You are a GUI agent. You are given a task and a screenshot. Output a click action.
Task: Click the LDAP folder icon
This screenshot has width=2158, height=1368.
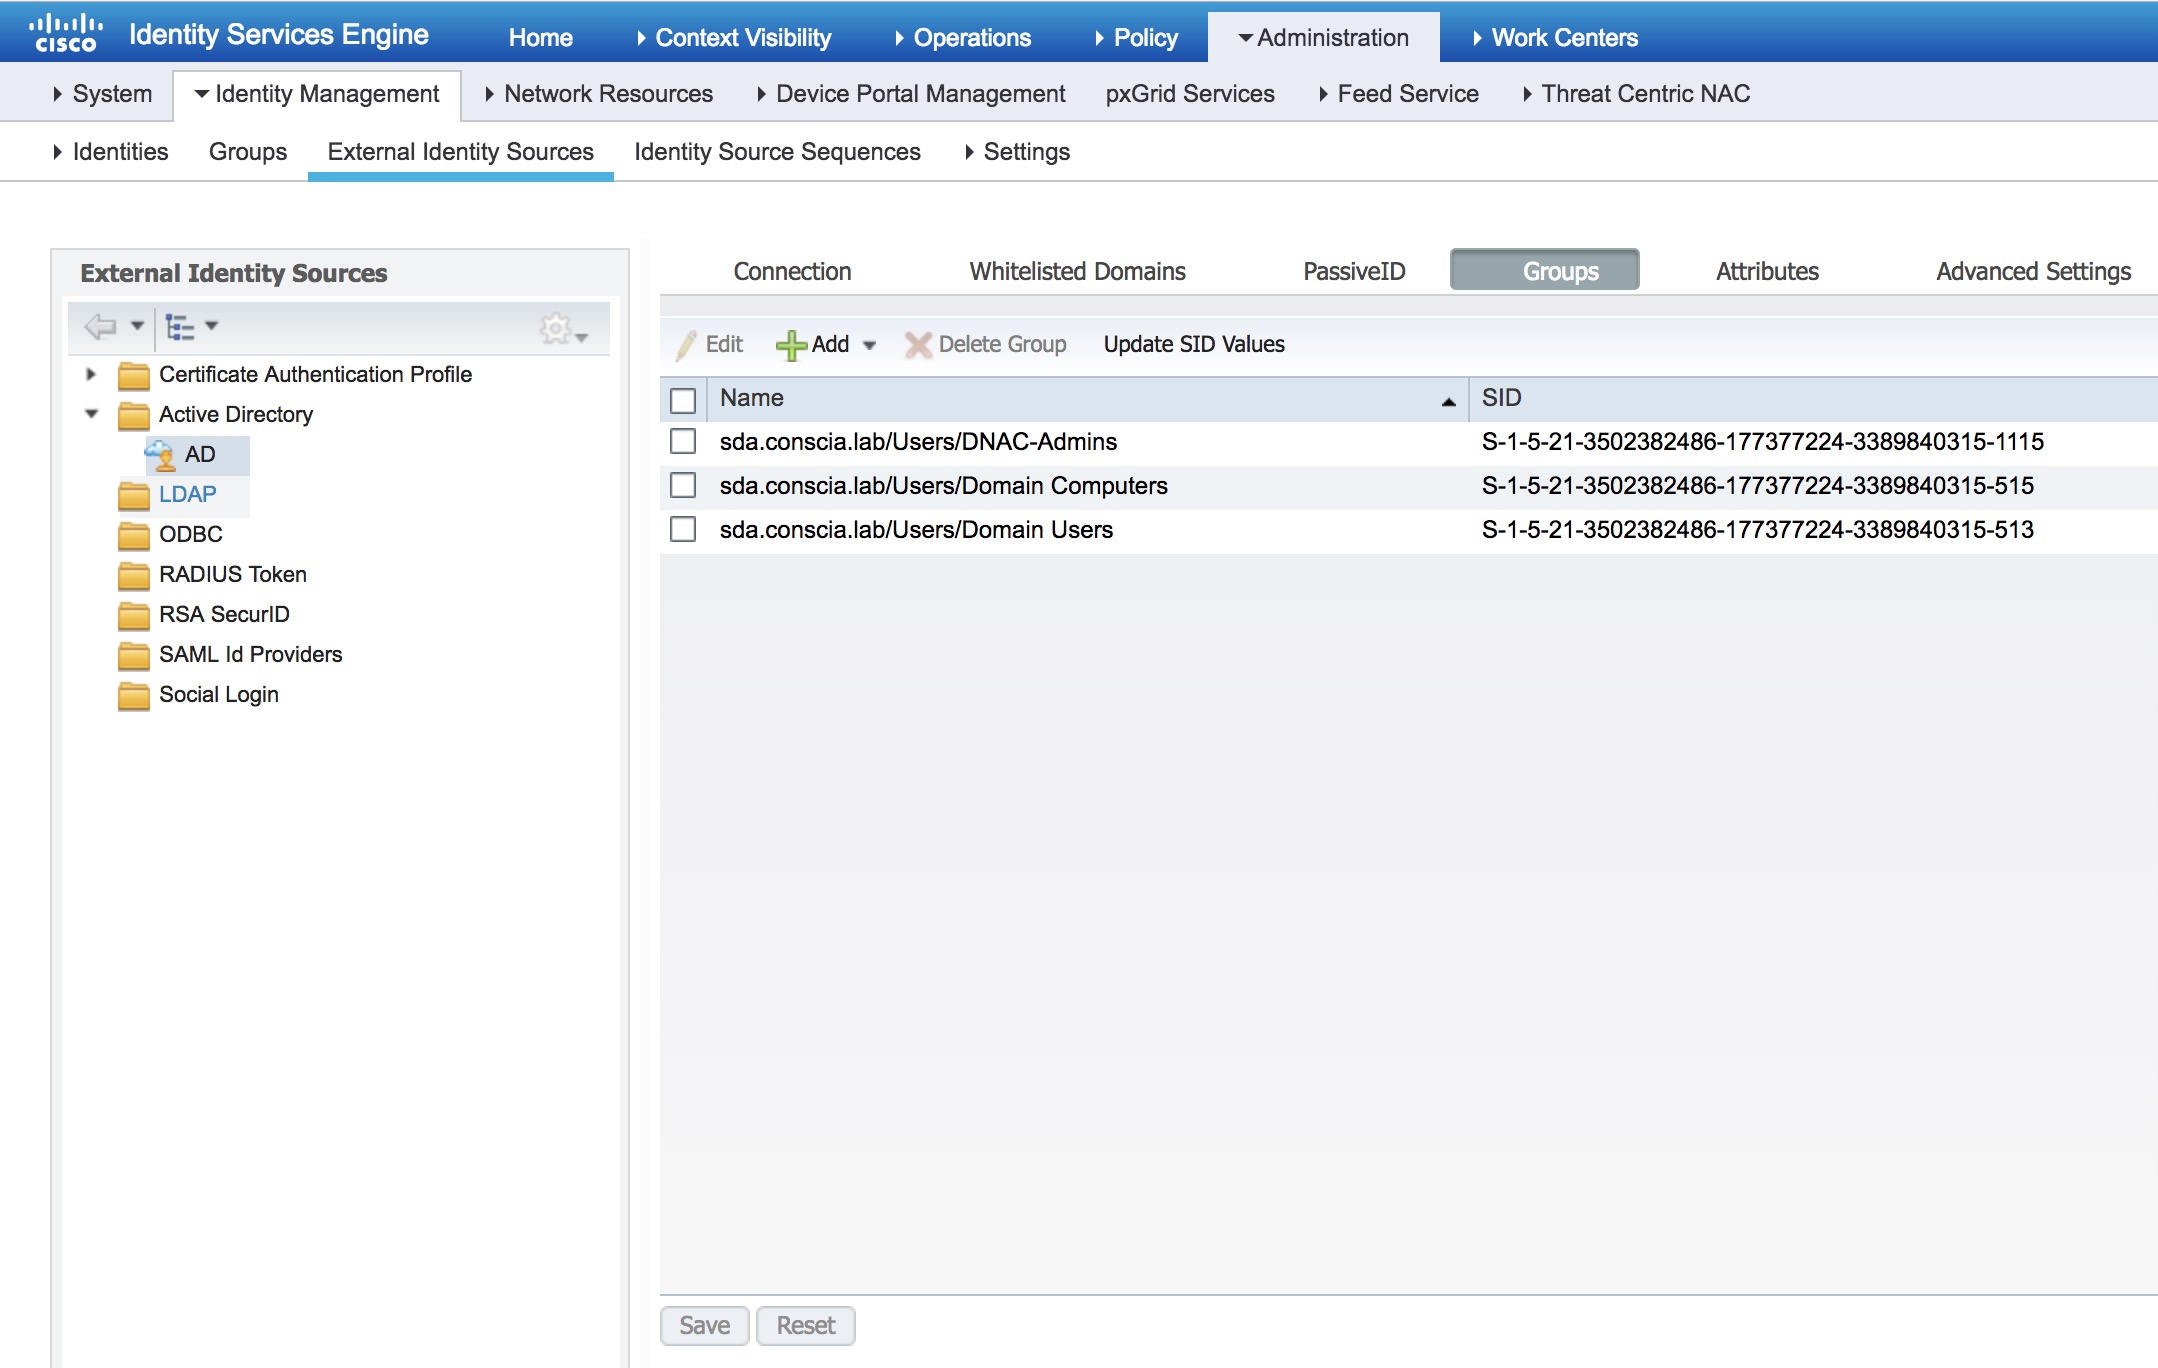pyautogui.click(x=133, y=495)
